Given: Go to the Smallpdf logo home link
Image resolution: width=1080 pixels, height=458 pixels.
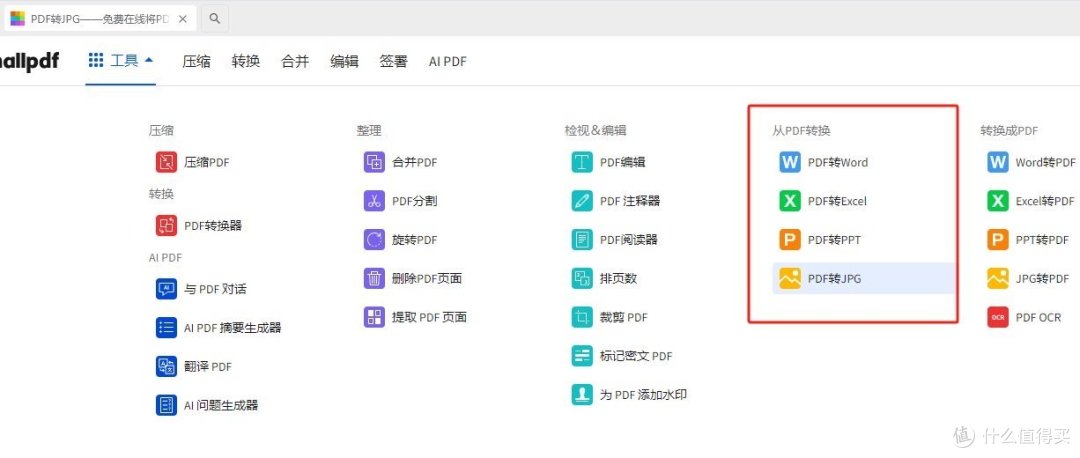Looking at the screenshot, I should click(x=30, y=61).
